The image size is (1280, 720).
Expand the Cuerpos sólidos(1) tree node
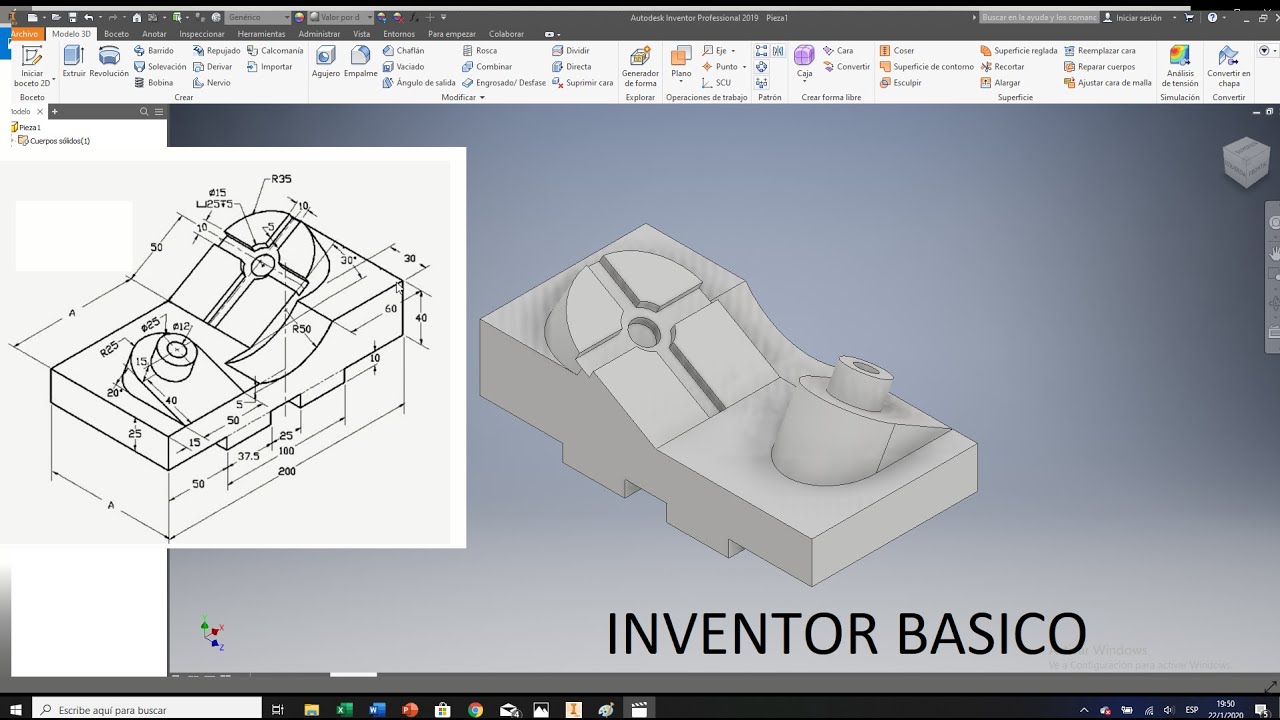click(13, 141)
